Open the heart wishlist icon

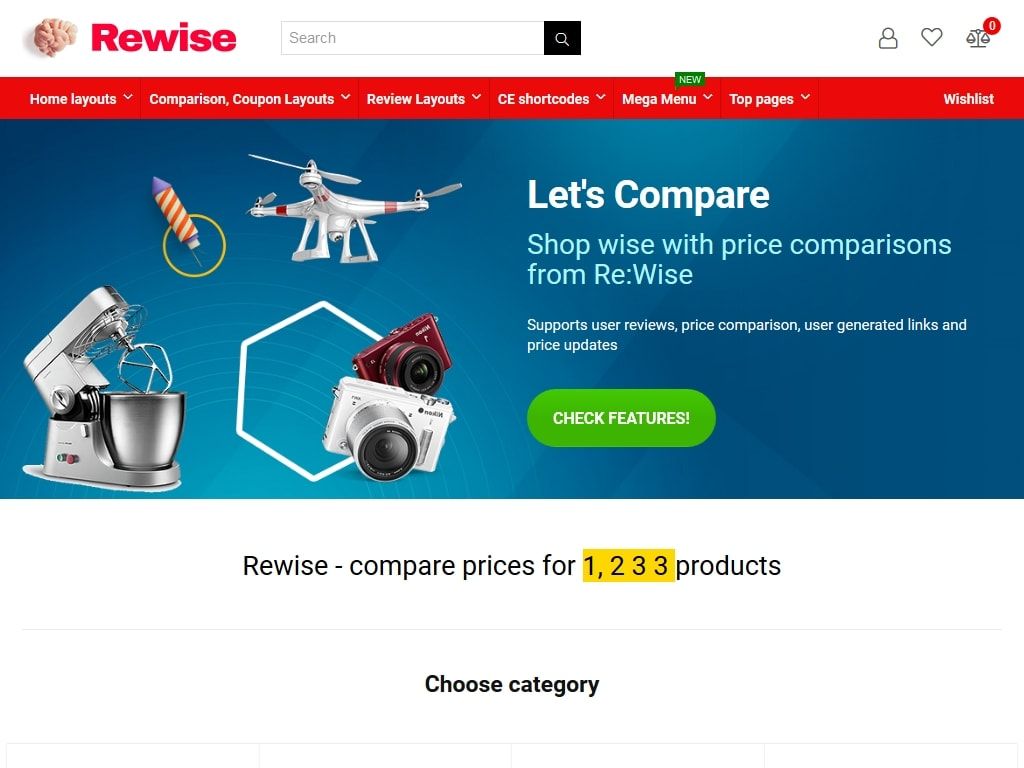[931, 37]
